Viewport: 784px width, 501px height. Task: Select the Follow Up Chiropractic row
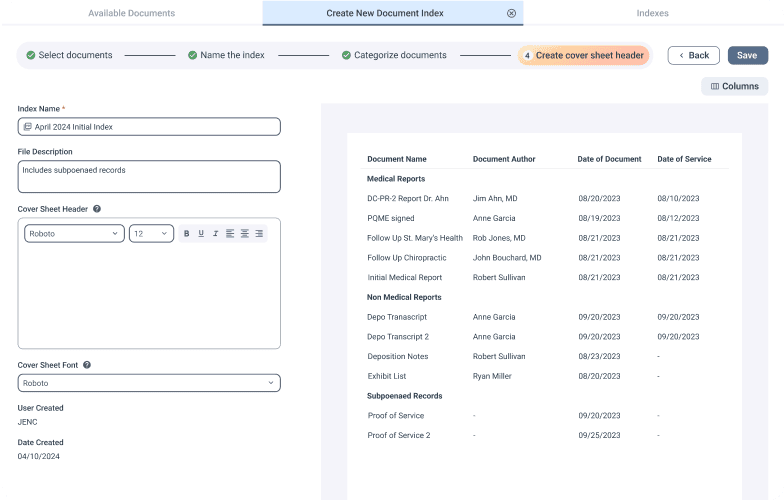[x=544, y=258]
